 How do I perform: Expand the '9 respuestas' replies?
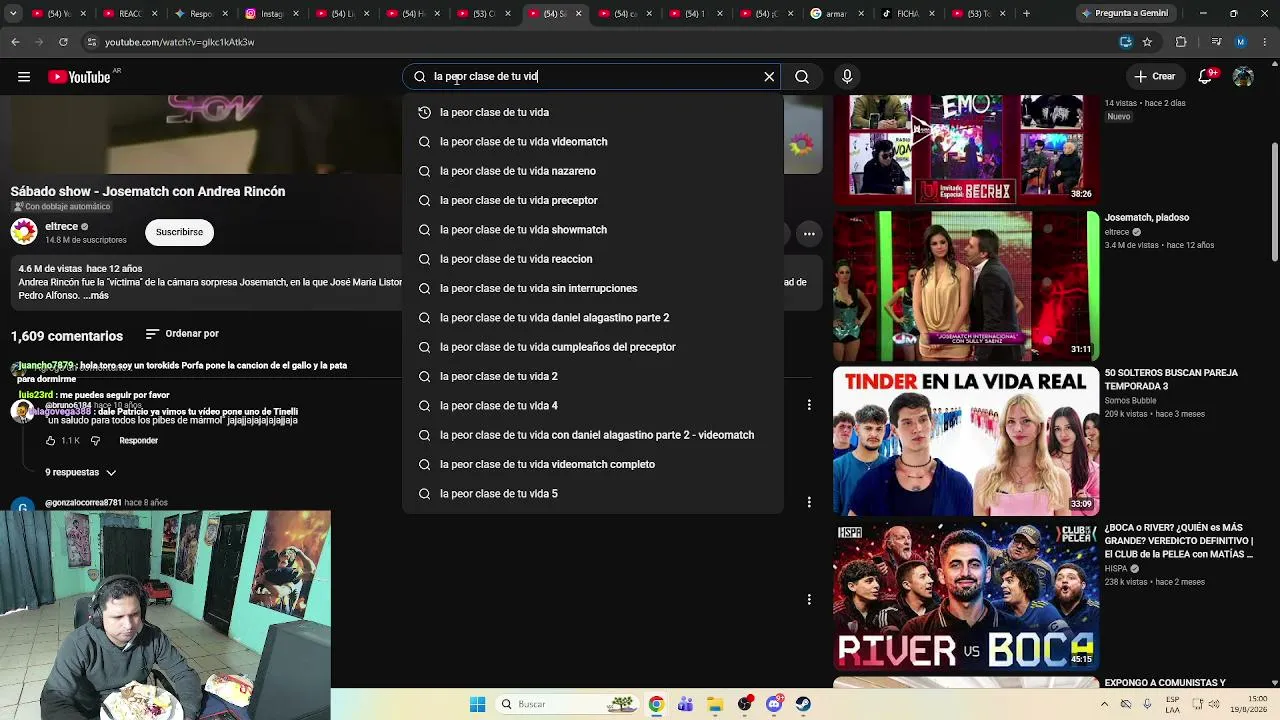coord(81,472)
